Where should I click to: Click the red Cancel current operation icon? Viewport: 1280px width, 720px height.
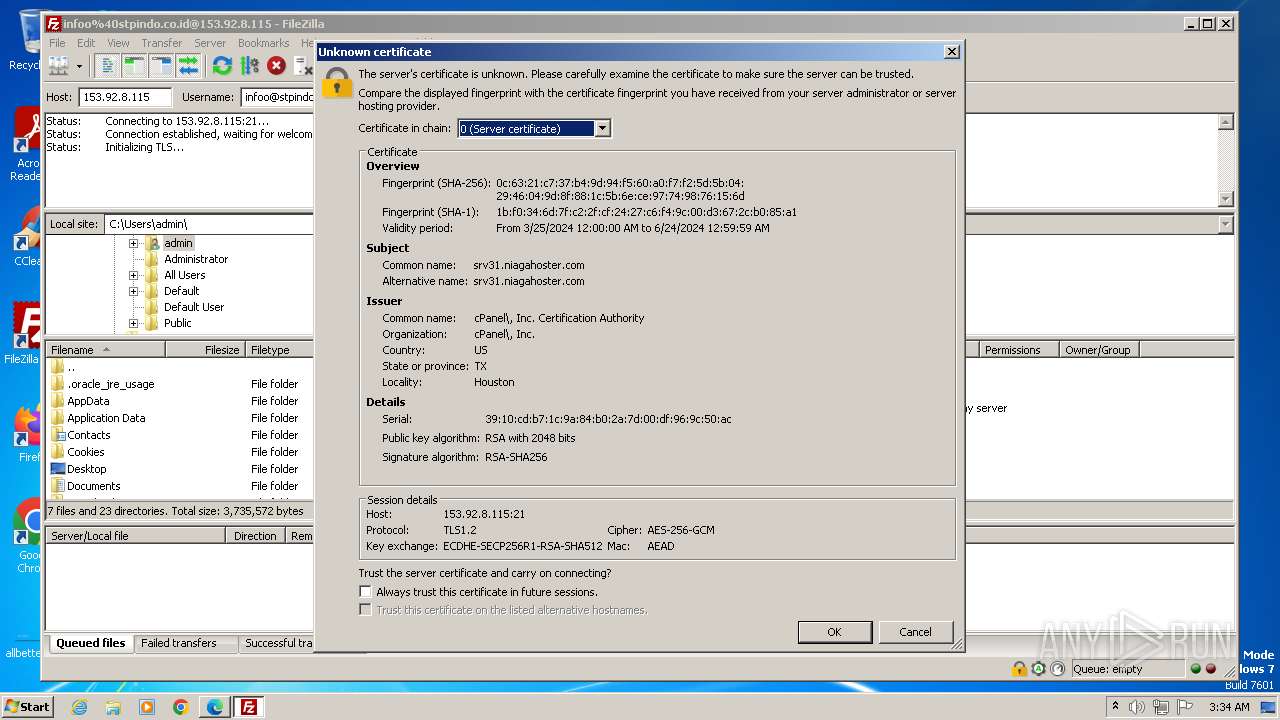(276, 66)
